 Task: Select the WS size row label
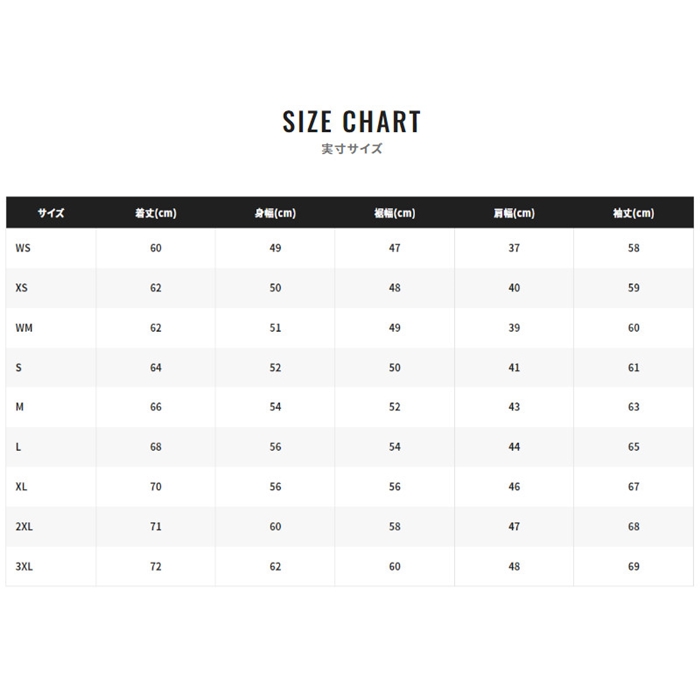pyautogui.click(x=24, y=248)
